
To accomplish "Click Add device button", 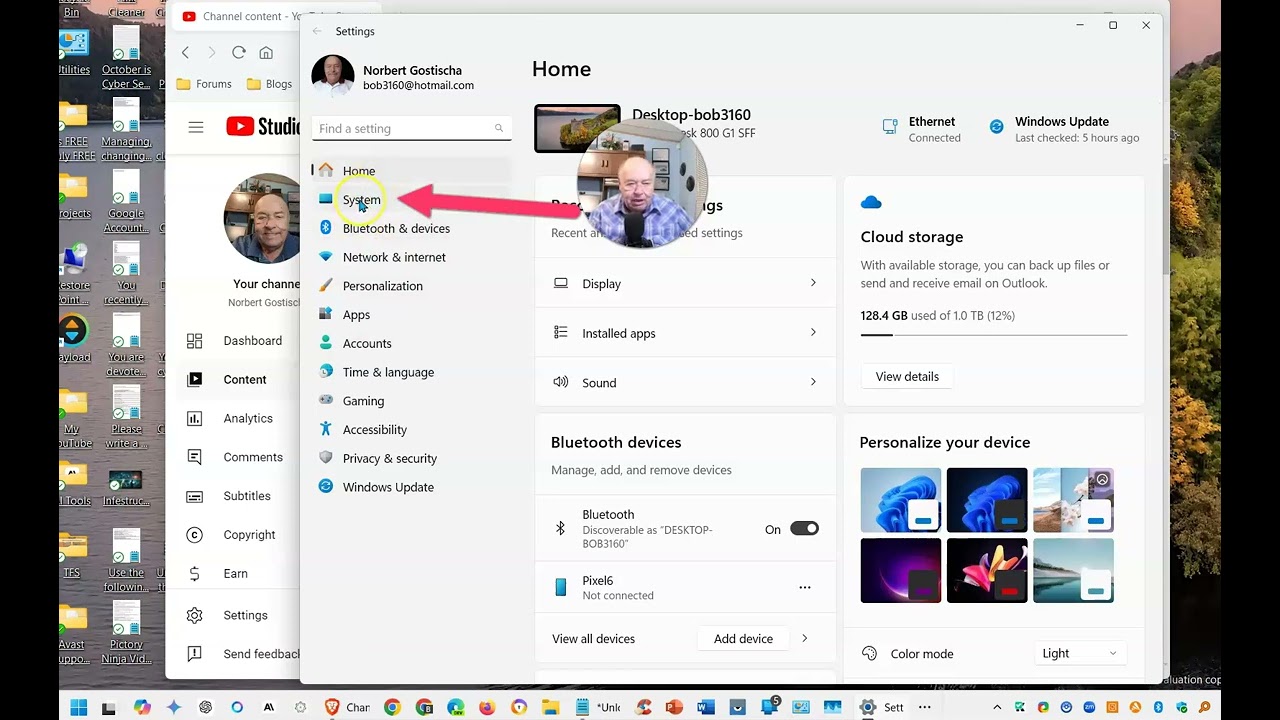I will 743,638.
